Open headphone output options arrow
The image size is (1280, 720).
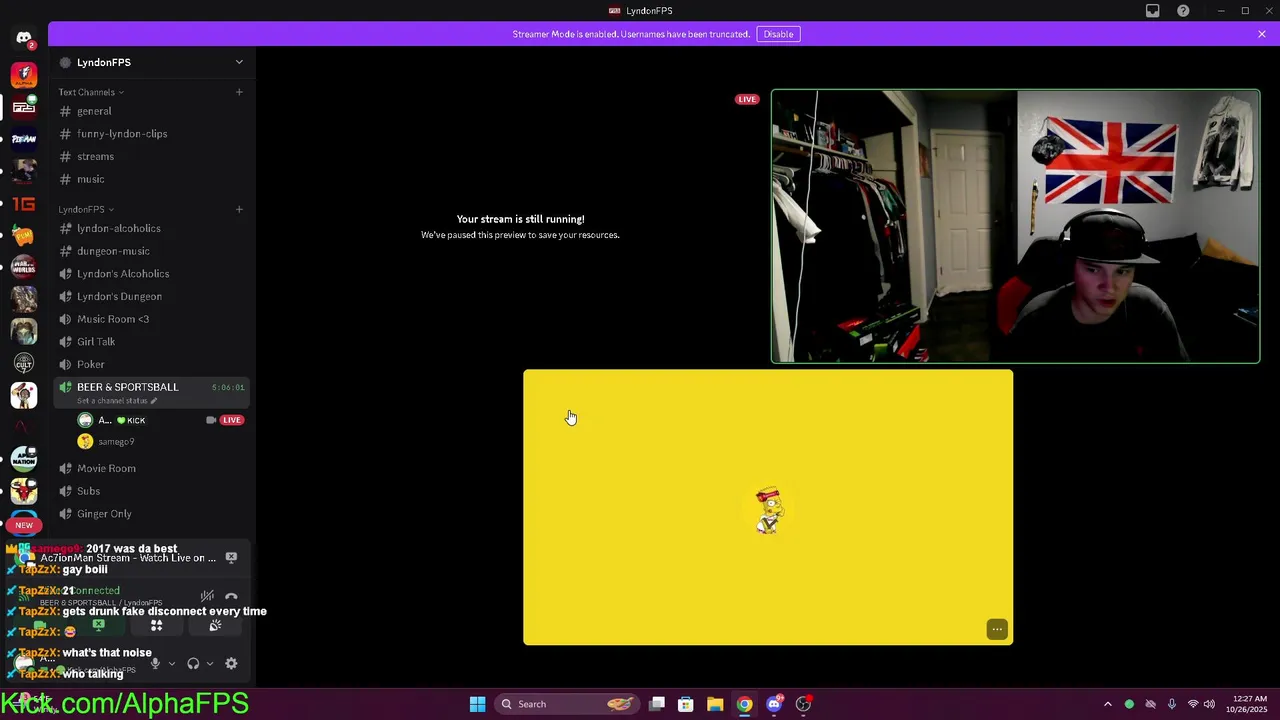click(x=209, y=664)
